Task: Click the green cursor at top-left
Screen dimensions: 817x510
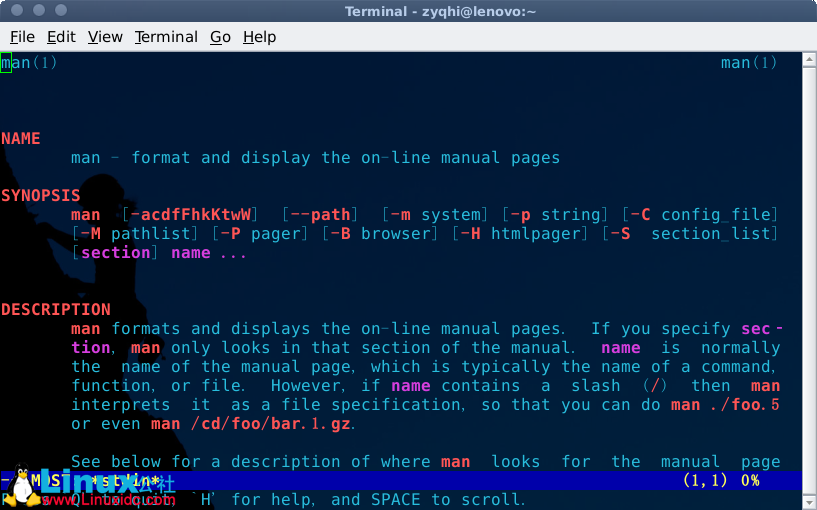Action: click(6, 63)
